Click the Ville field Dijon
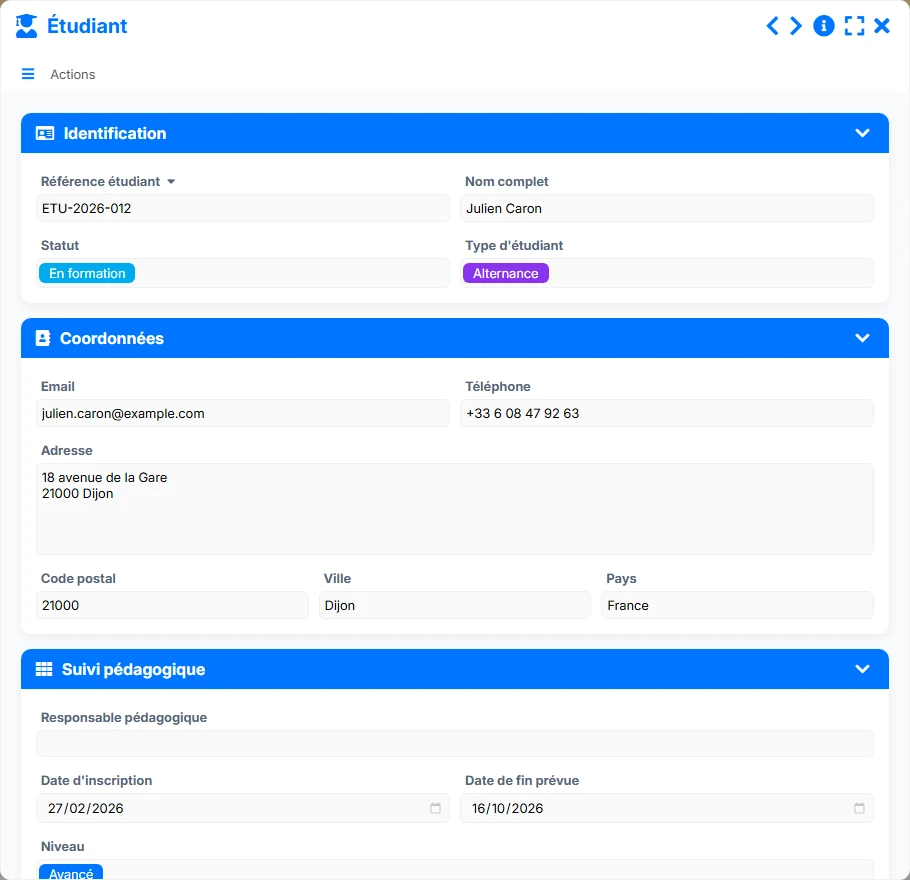 coord(455,605)
